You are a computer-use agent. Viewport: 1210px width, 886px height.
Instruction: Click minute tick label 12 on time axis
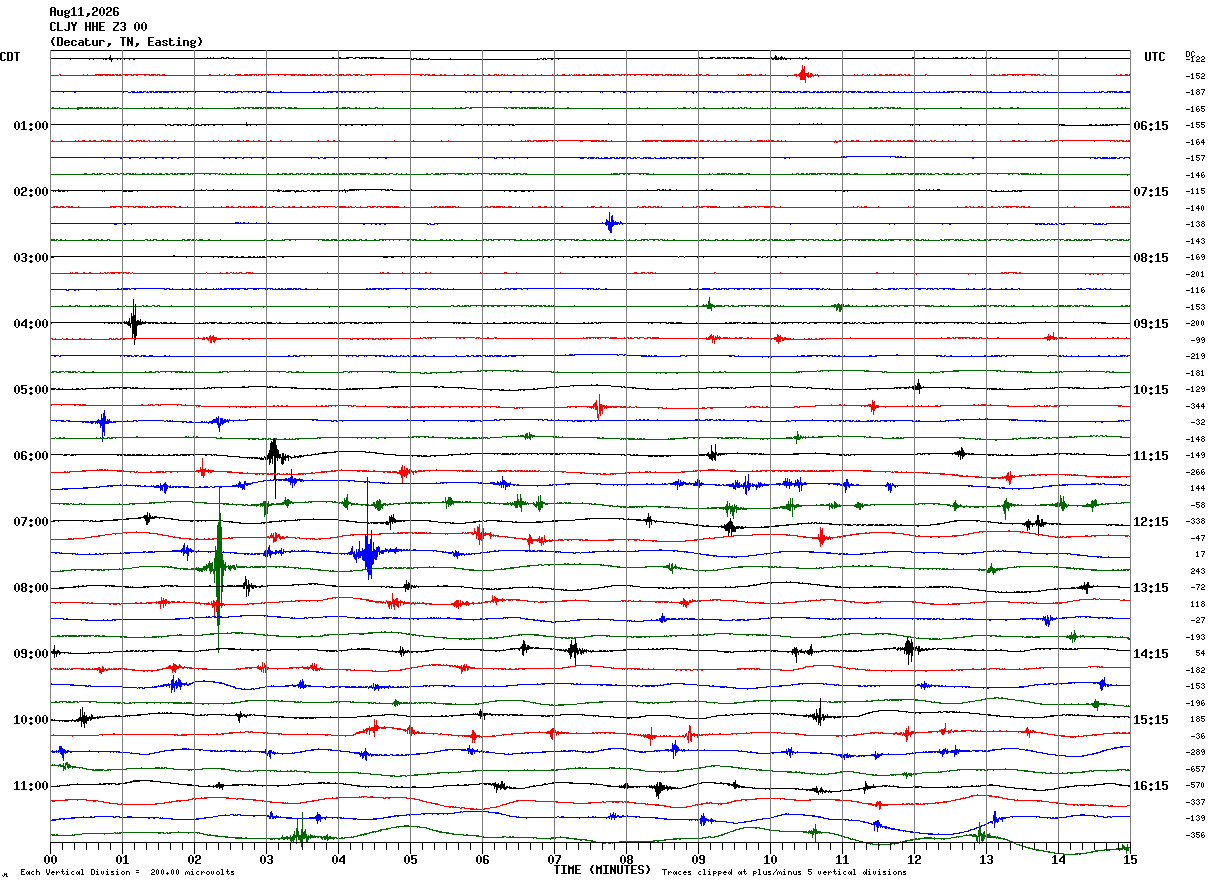[914, 859]
